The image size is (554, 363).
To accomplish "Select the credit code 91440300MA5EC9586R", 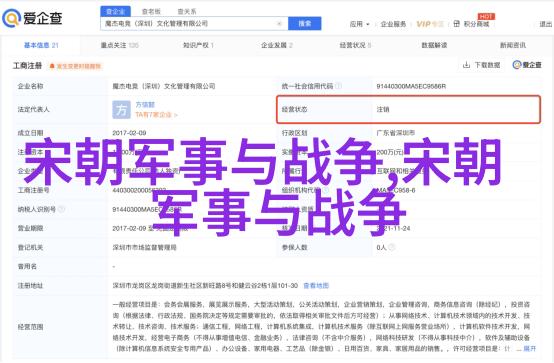I will [411, 86].
